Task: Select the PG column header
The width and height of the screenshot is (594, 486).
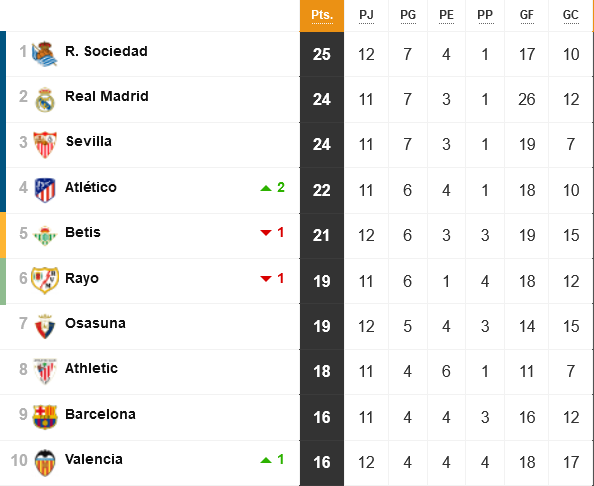Action: coord(408,16)
